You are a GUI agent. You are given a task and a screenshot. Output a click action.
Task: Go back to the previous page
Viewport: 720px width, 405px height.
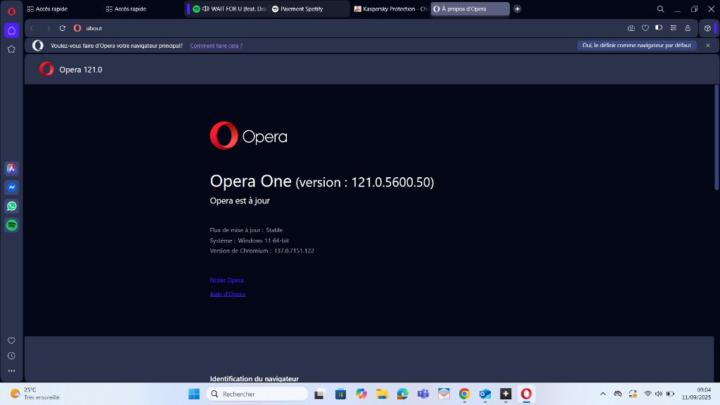coord(33,28)
